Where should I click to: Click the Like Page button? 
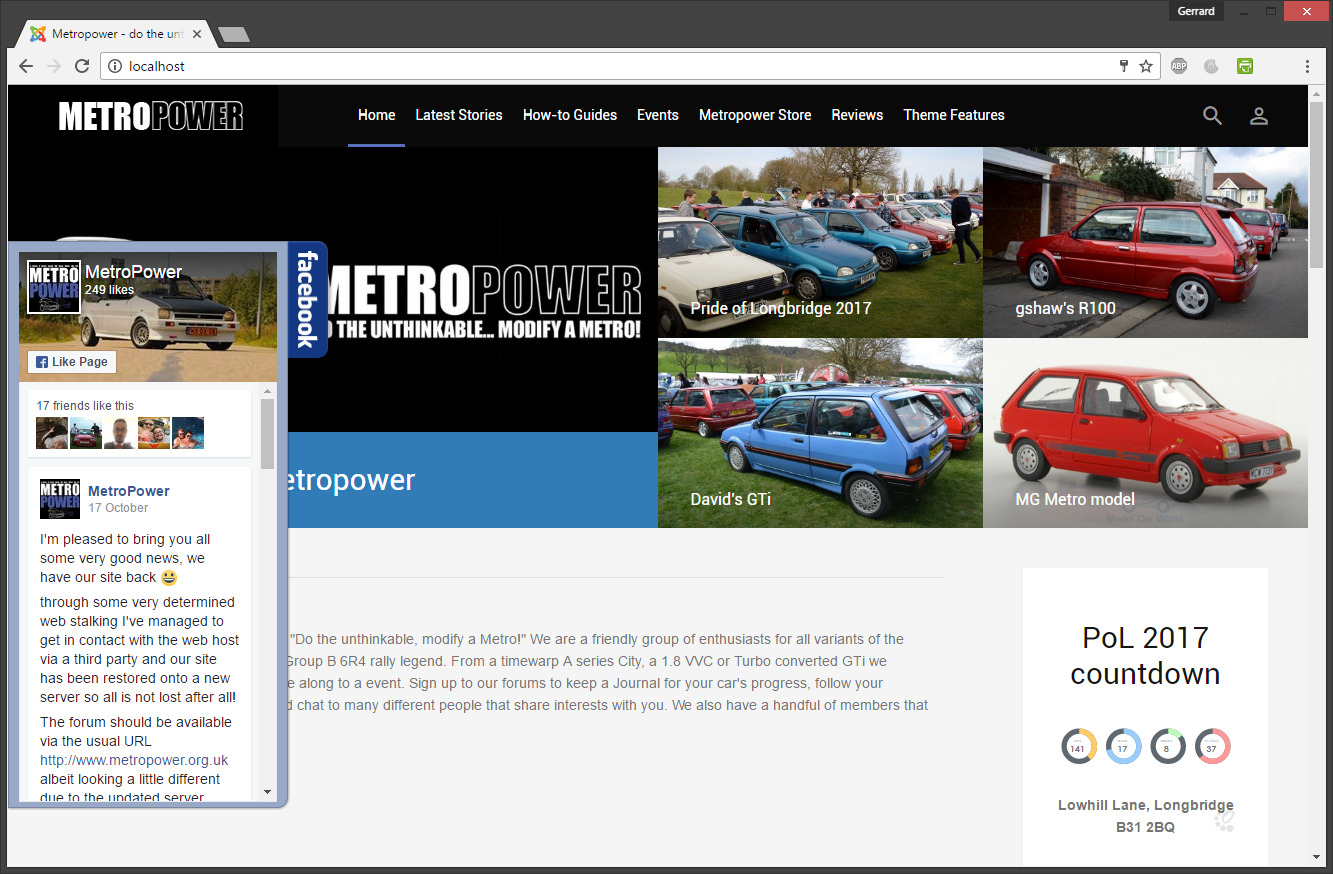pos(72,362)
